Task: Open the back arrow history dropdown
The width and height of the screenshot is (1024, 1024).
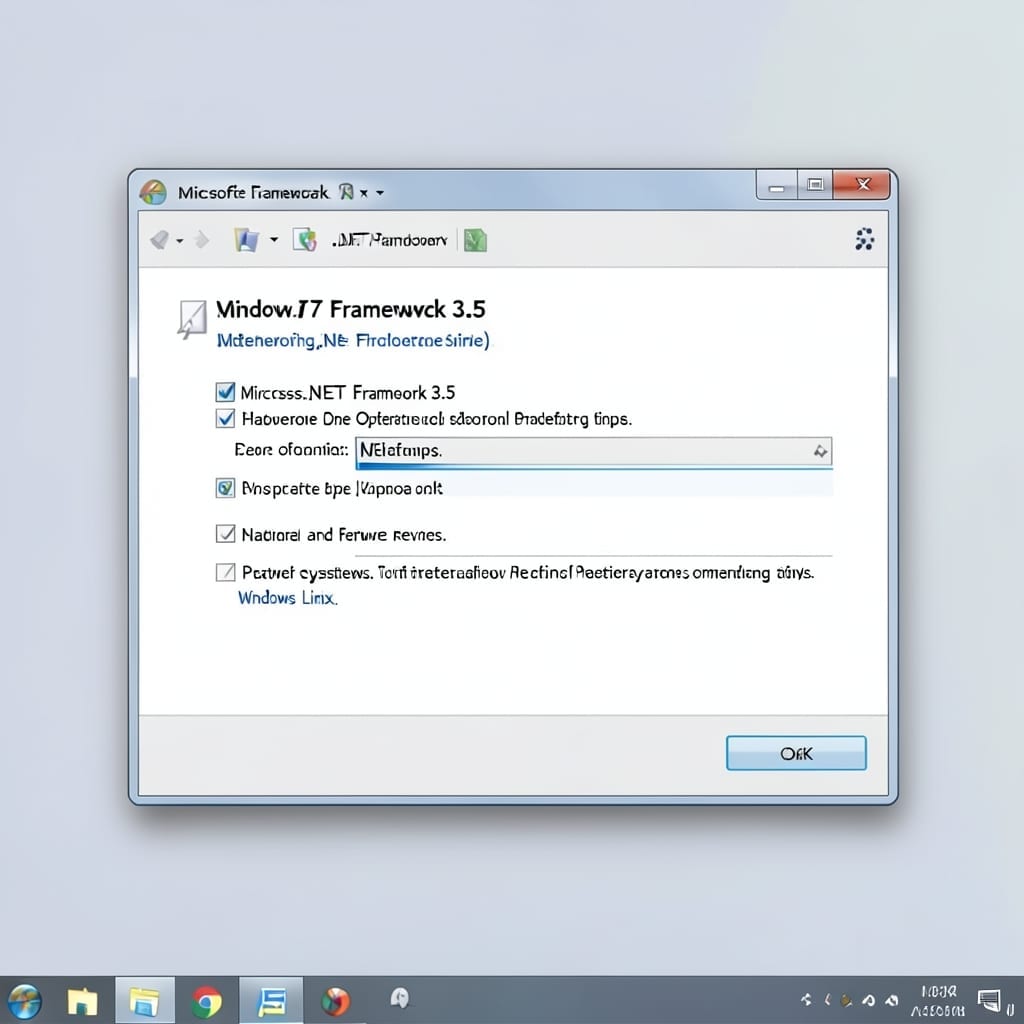Action: [x=180, y=241]
